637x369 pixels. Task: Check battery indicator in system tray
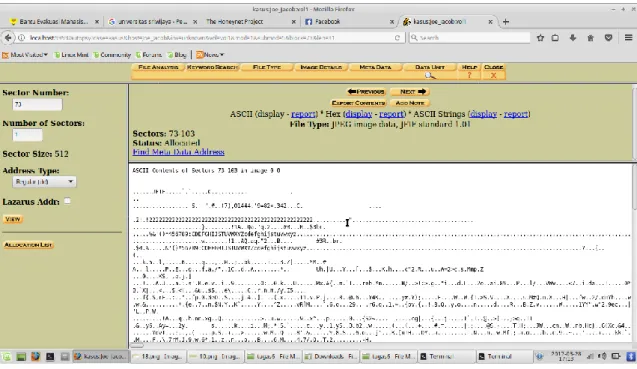coord(616,356)
